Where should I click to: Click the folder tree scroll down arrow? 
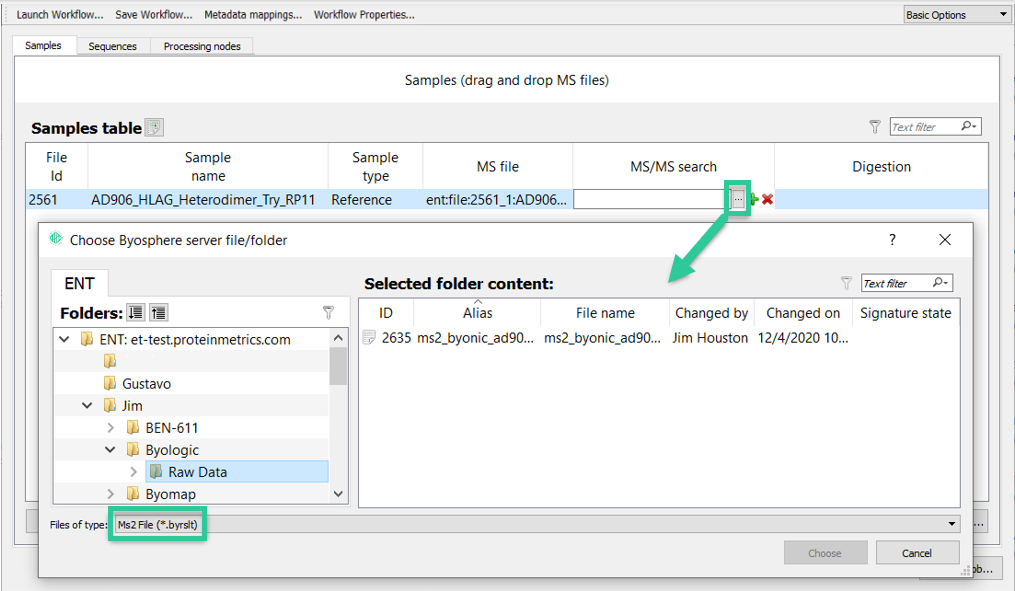pyautogui.click(x=338, y=494)
